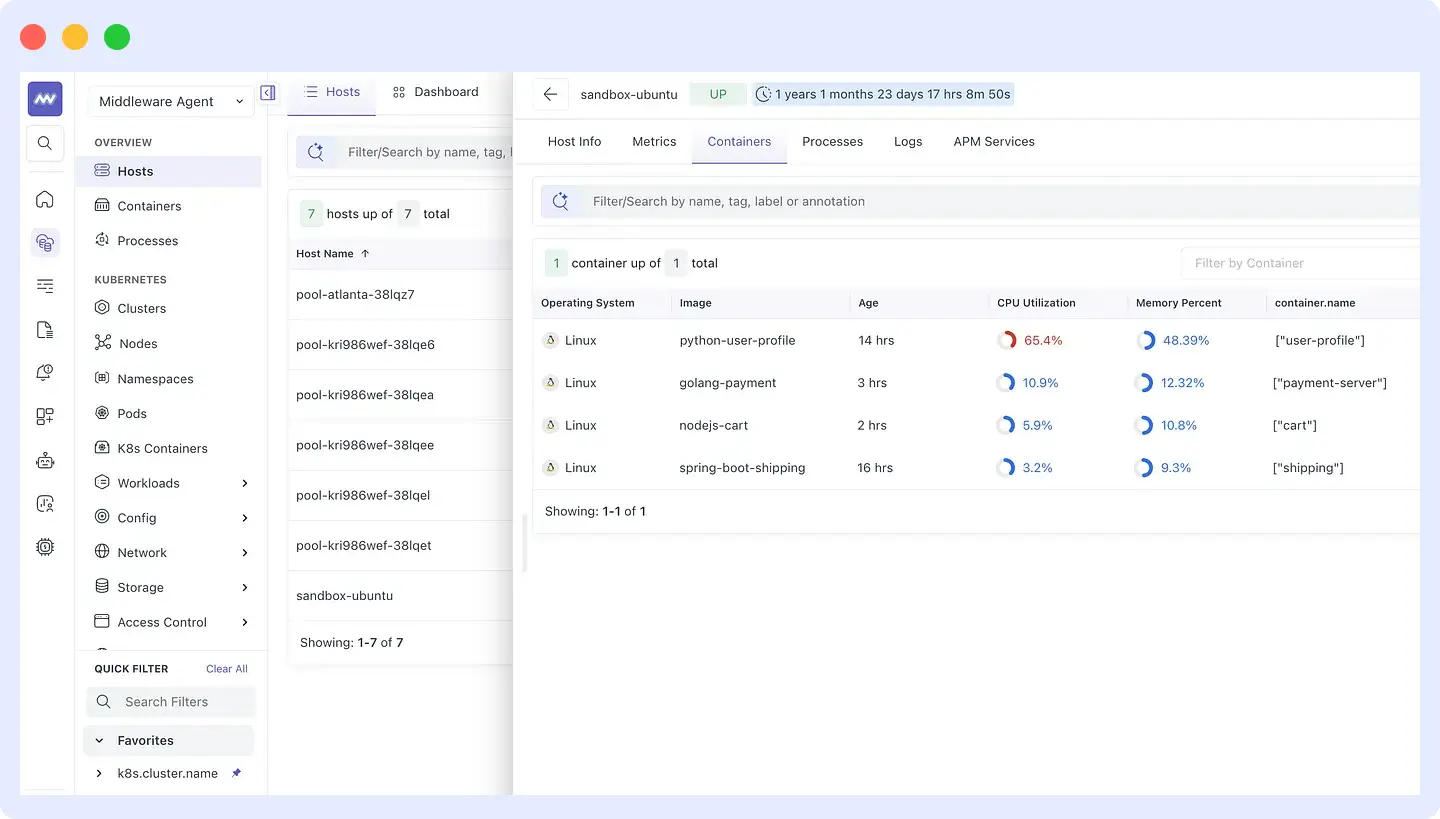The height and width of the screenshot is (819, 1440).
Task: Click the Pods icon in the sidebar
Action: (x=101, y=413)
